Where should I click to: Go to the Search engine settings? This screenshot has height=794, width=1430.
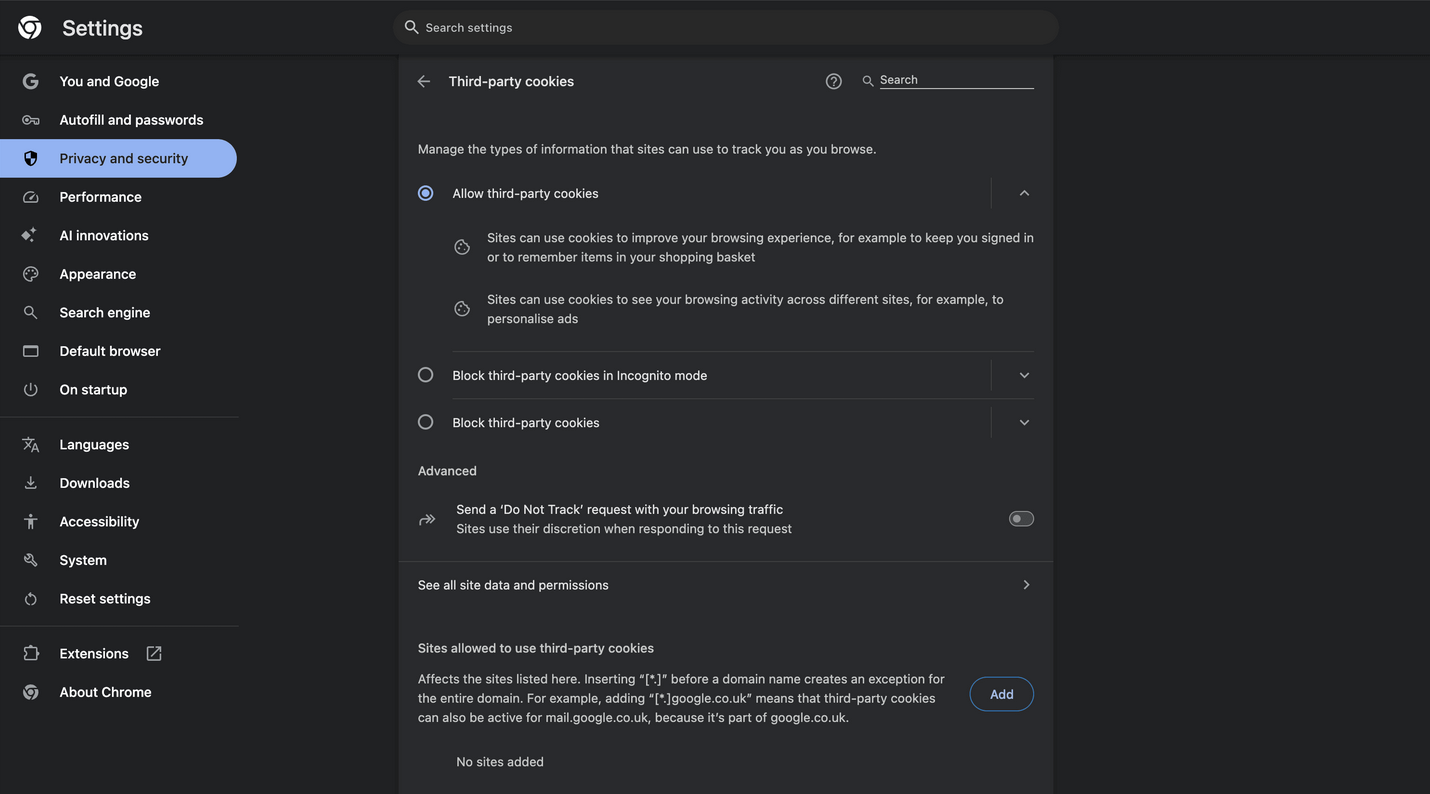104,312
